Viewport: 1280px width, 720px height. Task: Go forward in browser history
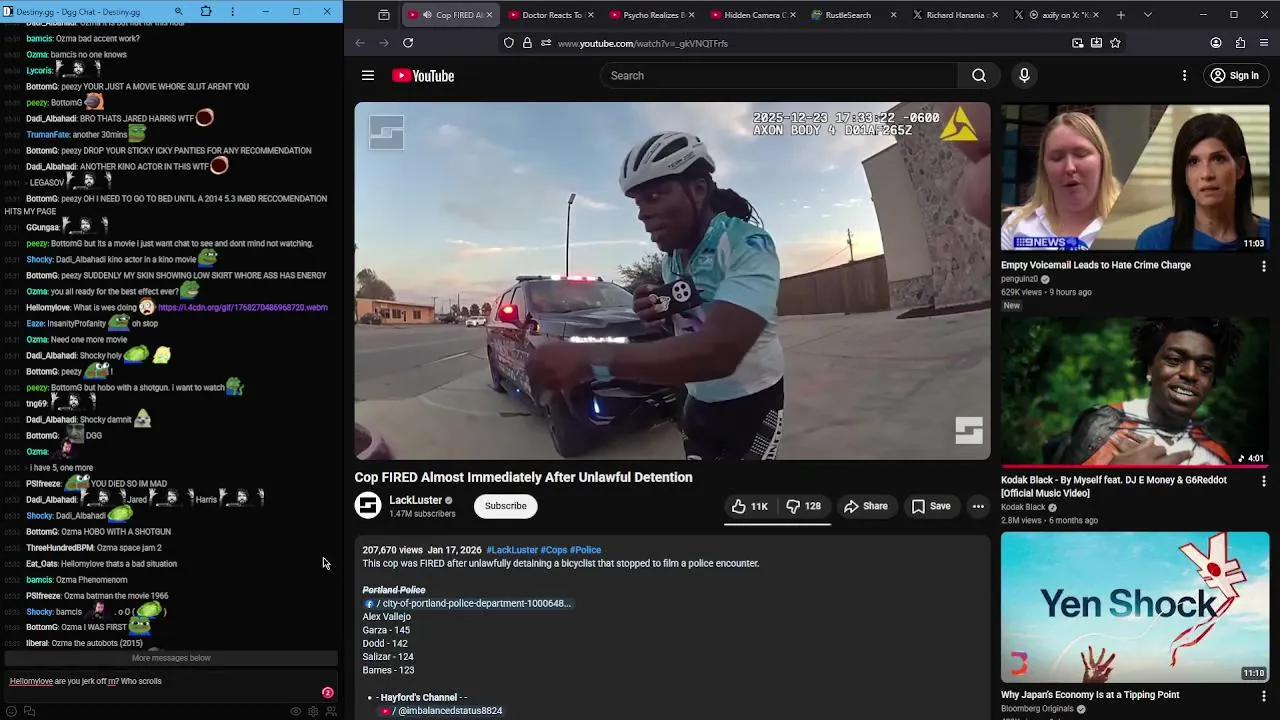point(384,43)
